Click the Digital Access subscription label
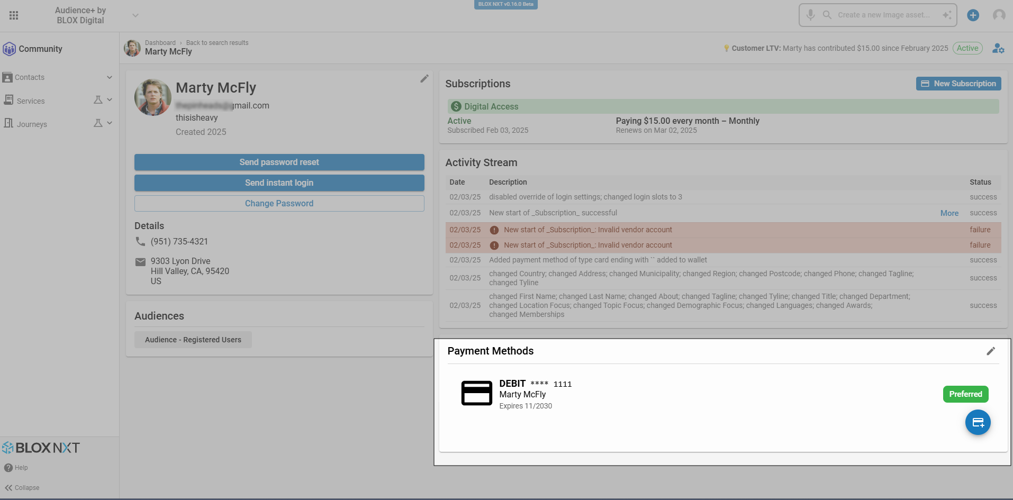Image resolution: width=1013 pixels, height=500 pixels. click(491, 107)
